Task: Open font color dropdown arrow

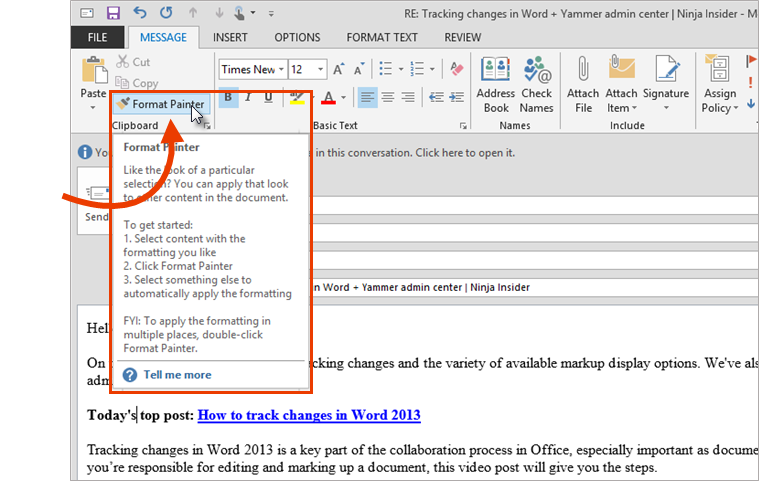Action: (x=344, y=98)
